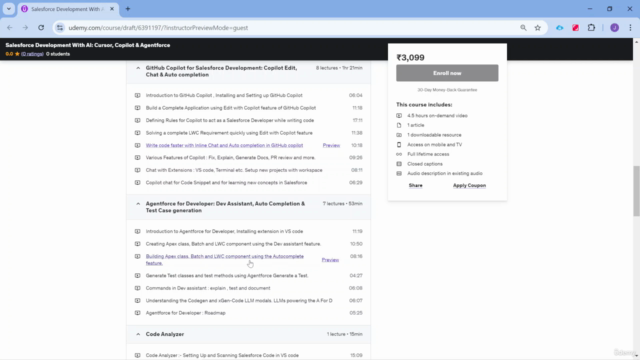Click the course title in the black header
The height and width of the screenshot is (360, 640).
tap(88, 45)
